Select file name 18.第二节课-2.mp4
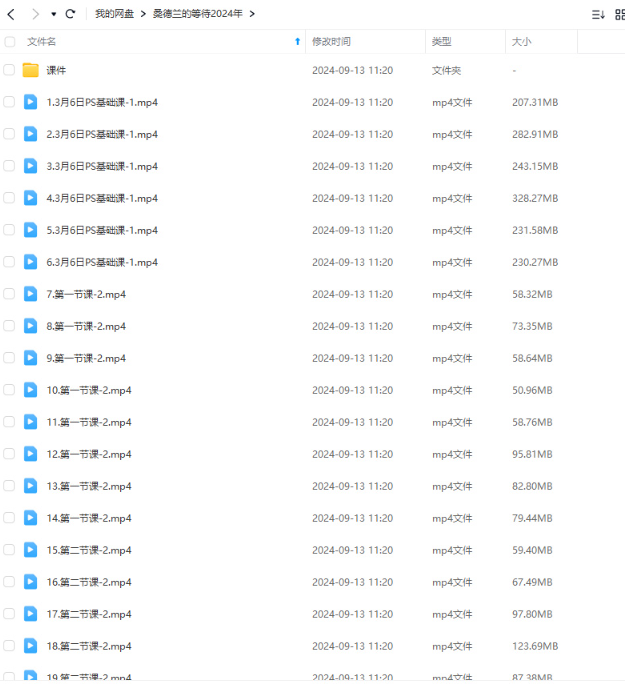The image size is (626, 684). 89,646
